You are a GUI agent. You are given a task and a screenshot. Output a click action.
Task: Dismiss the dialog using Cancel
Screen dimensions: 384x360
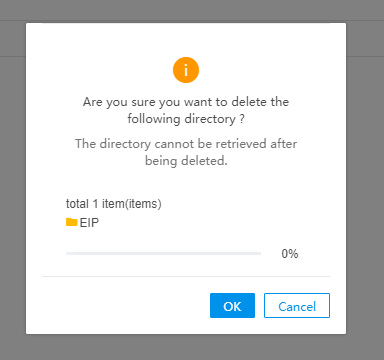click(x=297, y=305)
